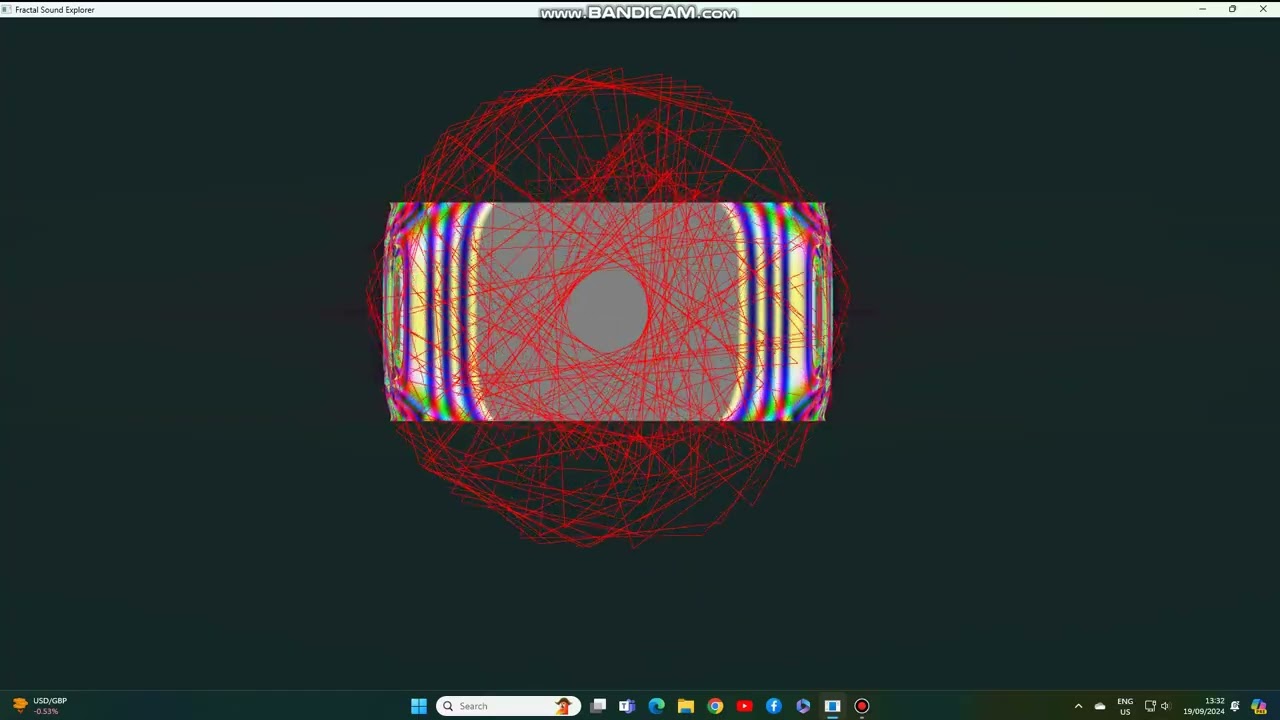Open the Clipchamp taskbar icon

(x=803, y=706)
